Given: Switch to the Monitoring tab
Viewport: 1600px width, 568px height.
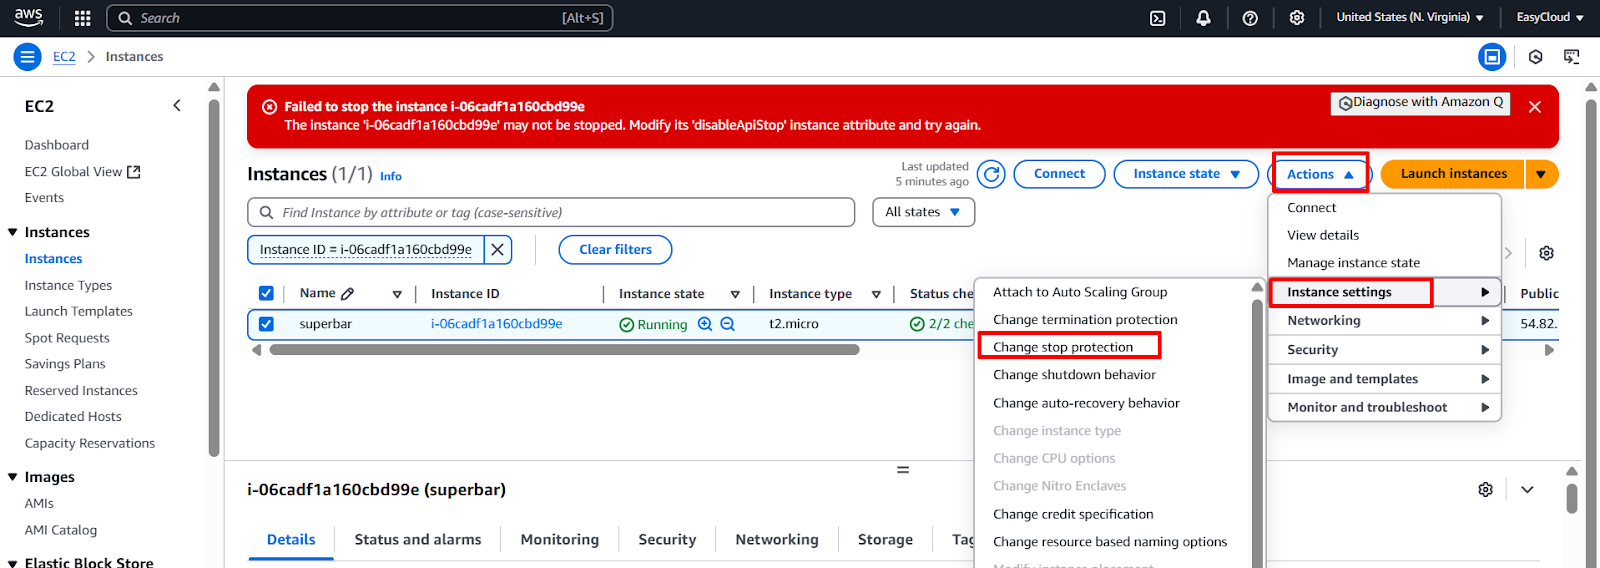Looking at the screenshot, I should tap(560, 540).
